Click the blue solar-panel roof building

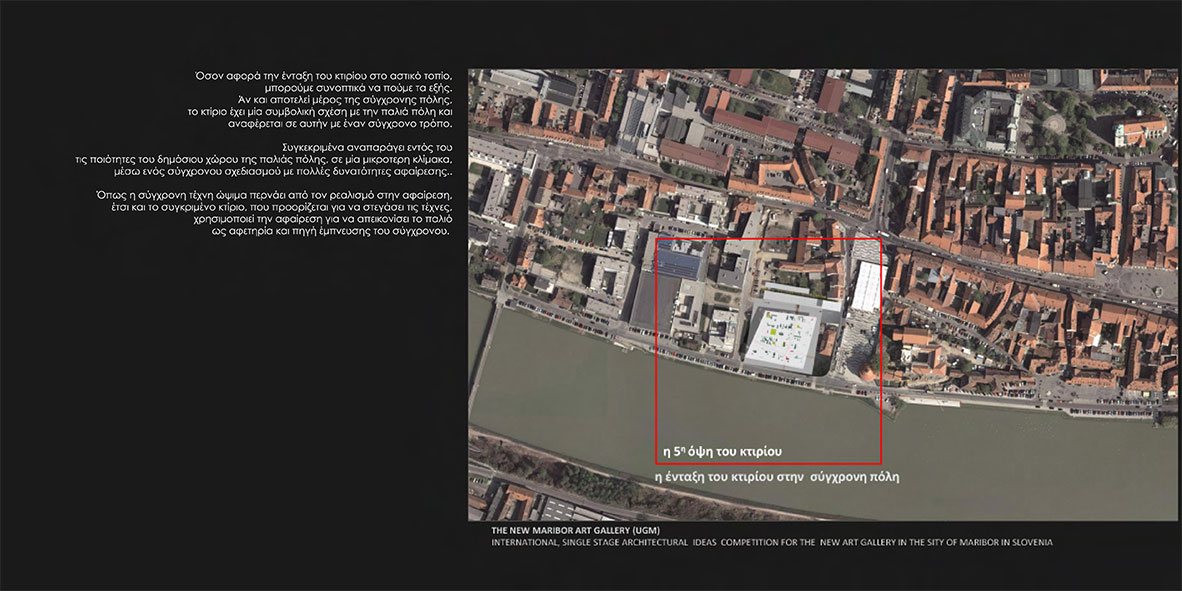pyautogui.click(x=680, y=263)
